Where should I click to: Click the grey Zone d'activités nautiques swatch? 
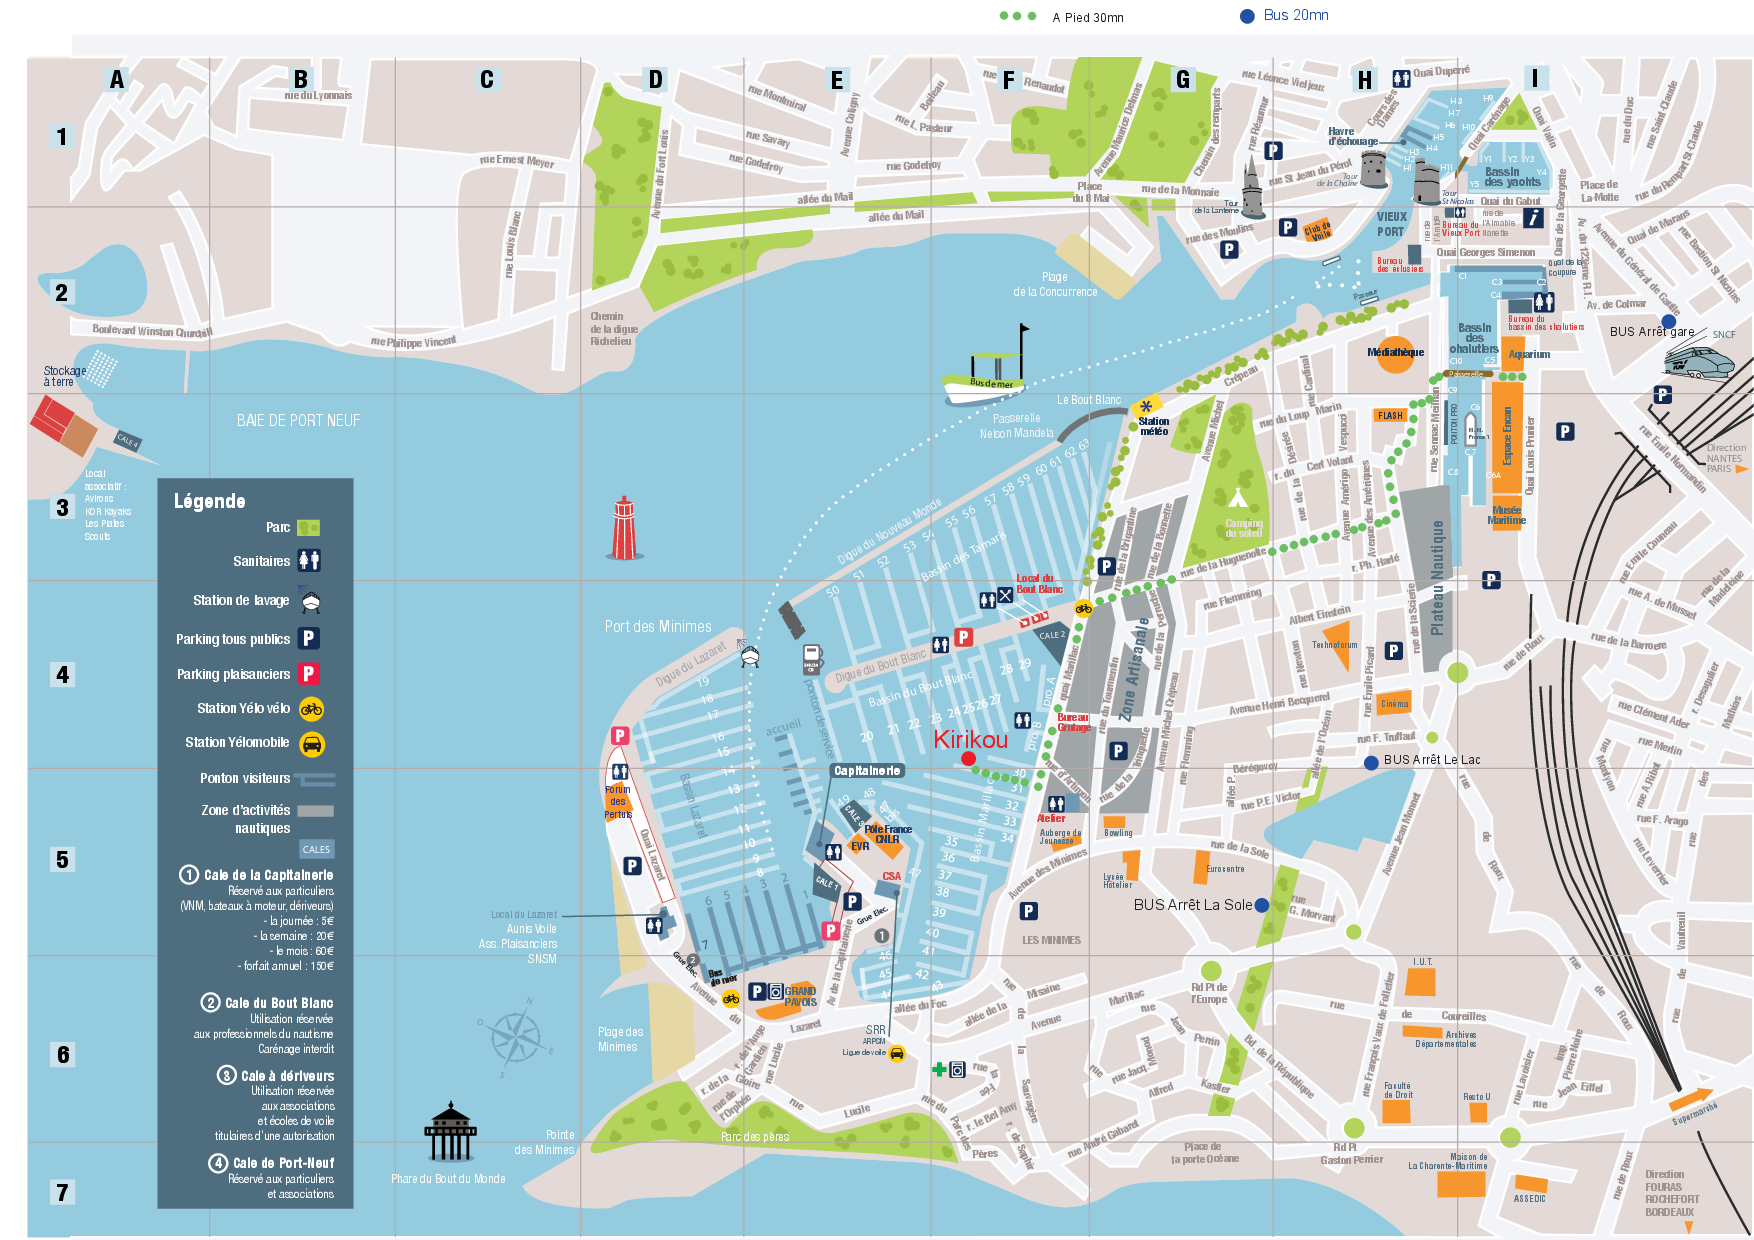[x=315, y=811]
